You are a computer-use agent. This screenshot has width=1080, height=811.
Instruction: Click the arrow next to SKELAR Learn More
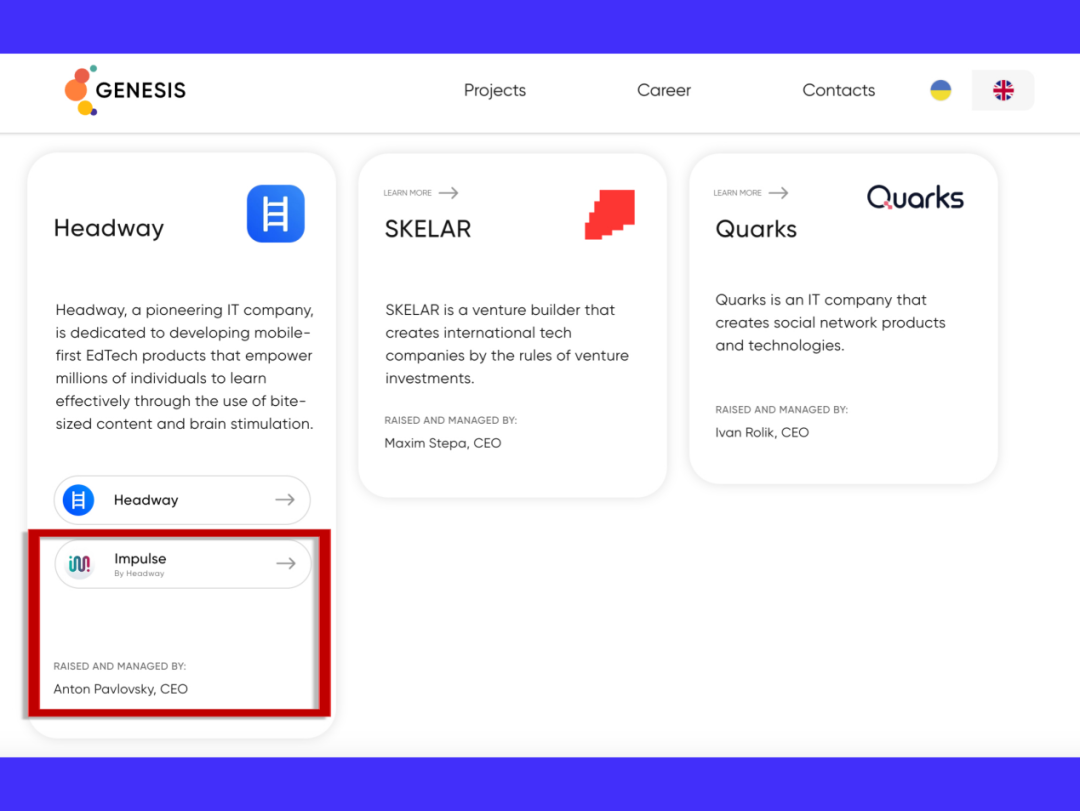coord(448,193)
